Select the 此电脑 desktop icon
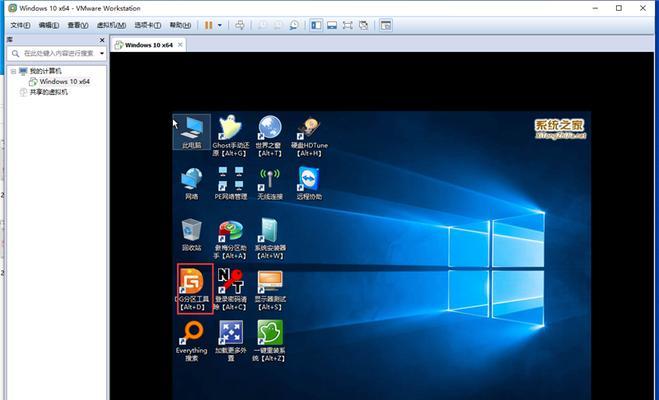This screenshot has height=400, width=659. (x=192, y=132)
